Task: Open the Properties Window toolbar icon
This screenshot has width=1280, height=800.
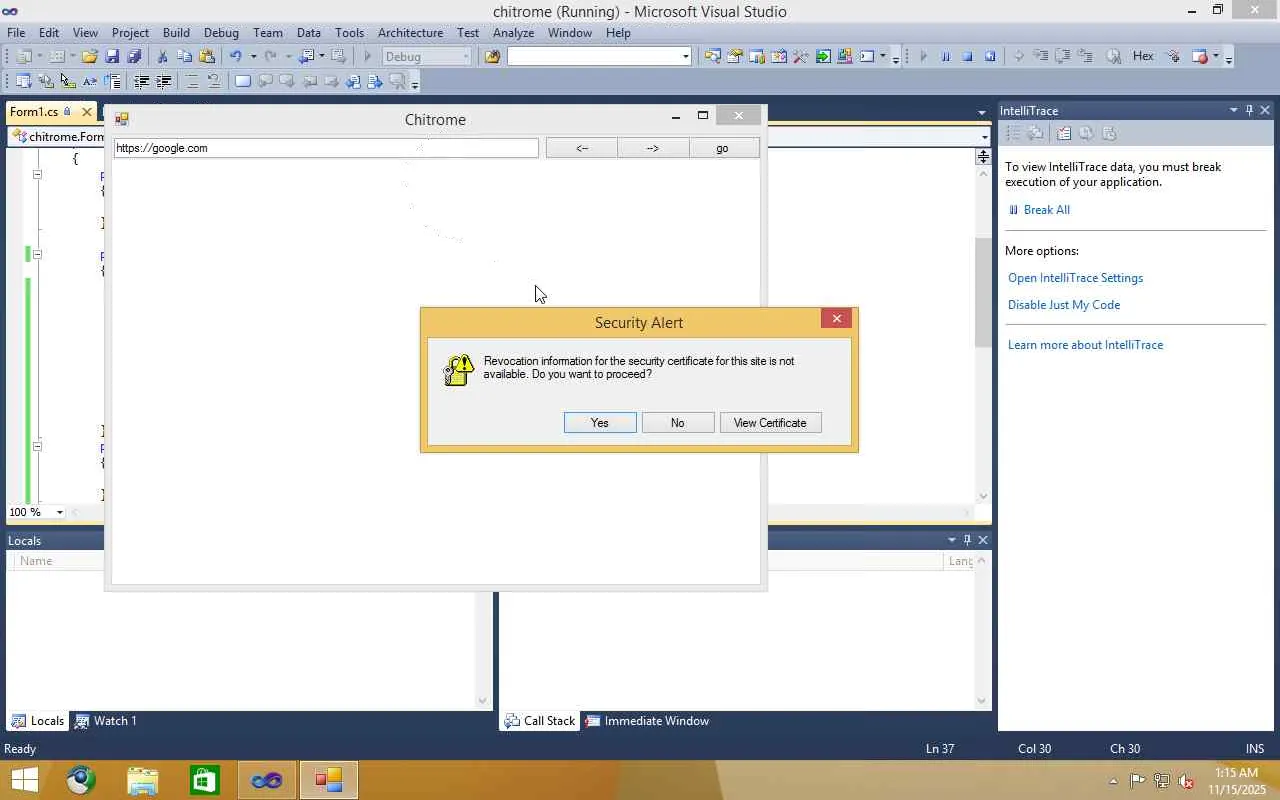Action: click(735, 57)
